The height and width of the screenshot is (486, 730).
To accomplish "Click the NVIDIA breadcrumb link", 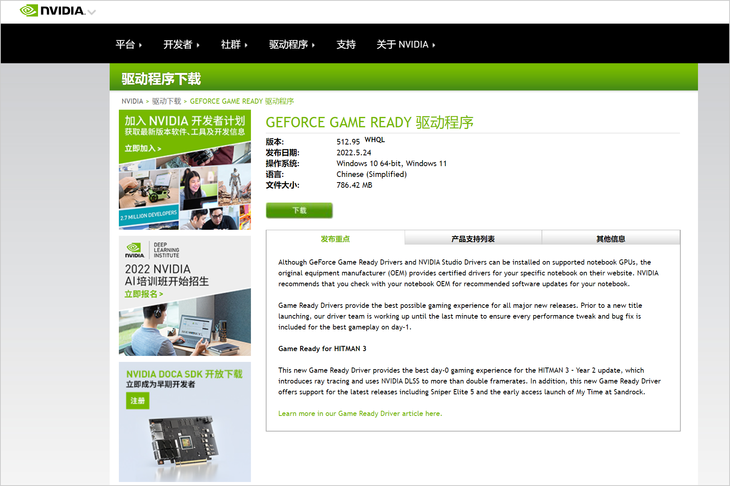I will point(132,101).
